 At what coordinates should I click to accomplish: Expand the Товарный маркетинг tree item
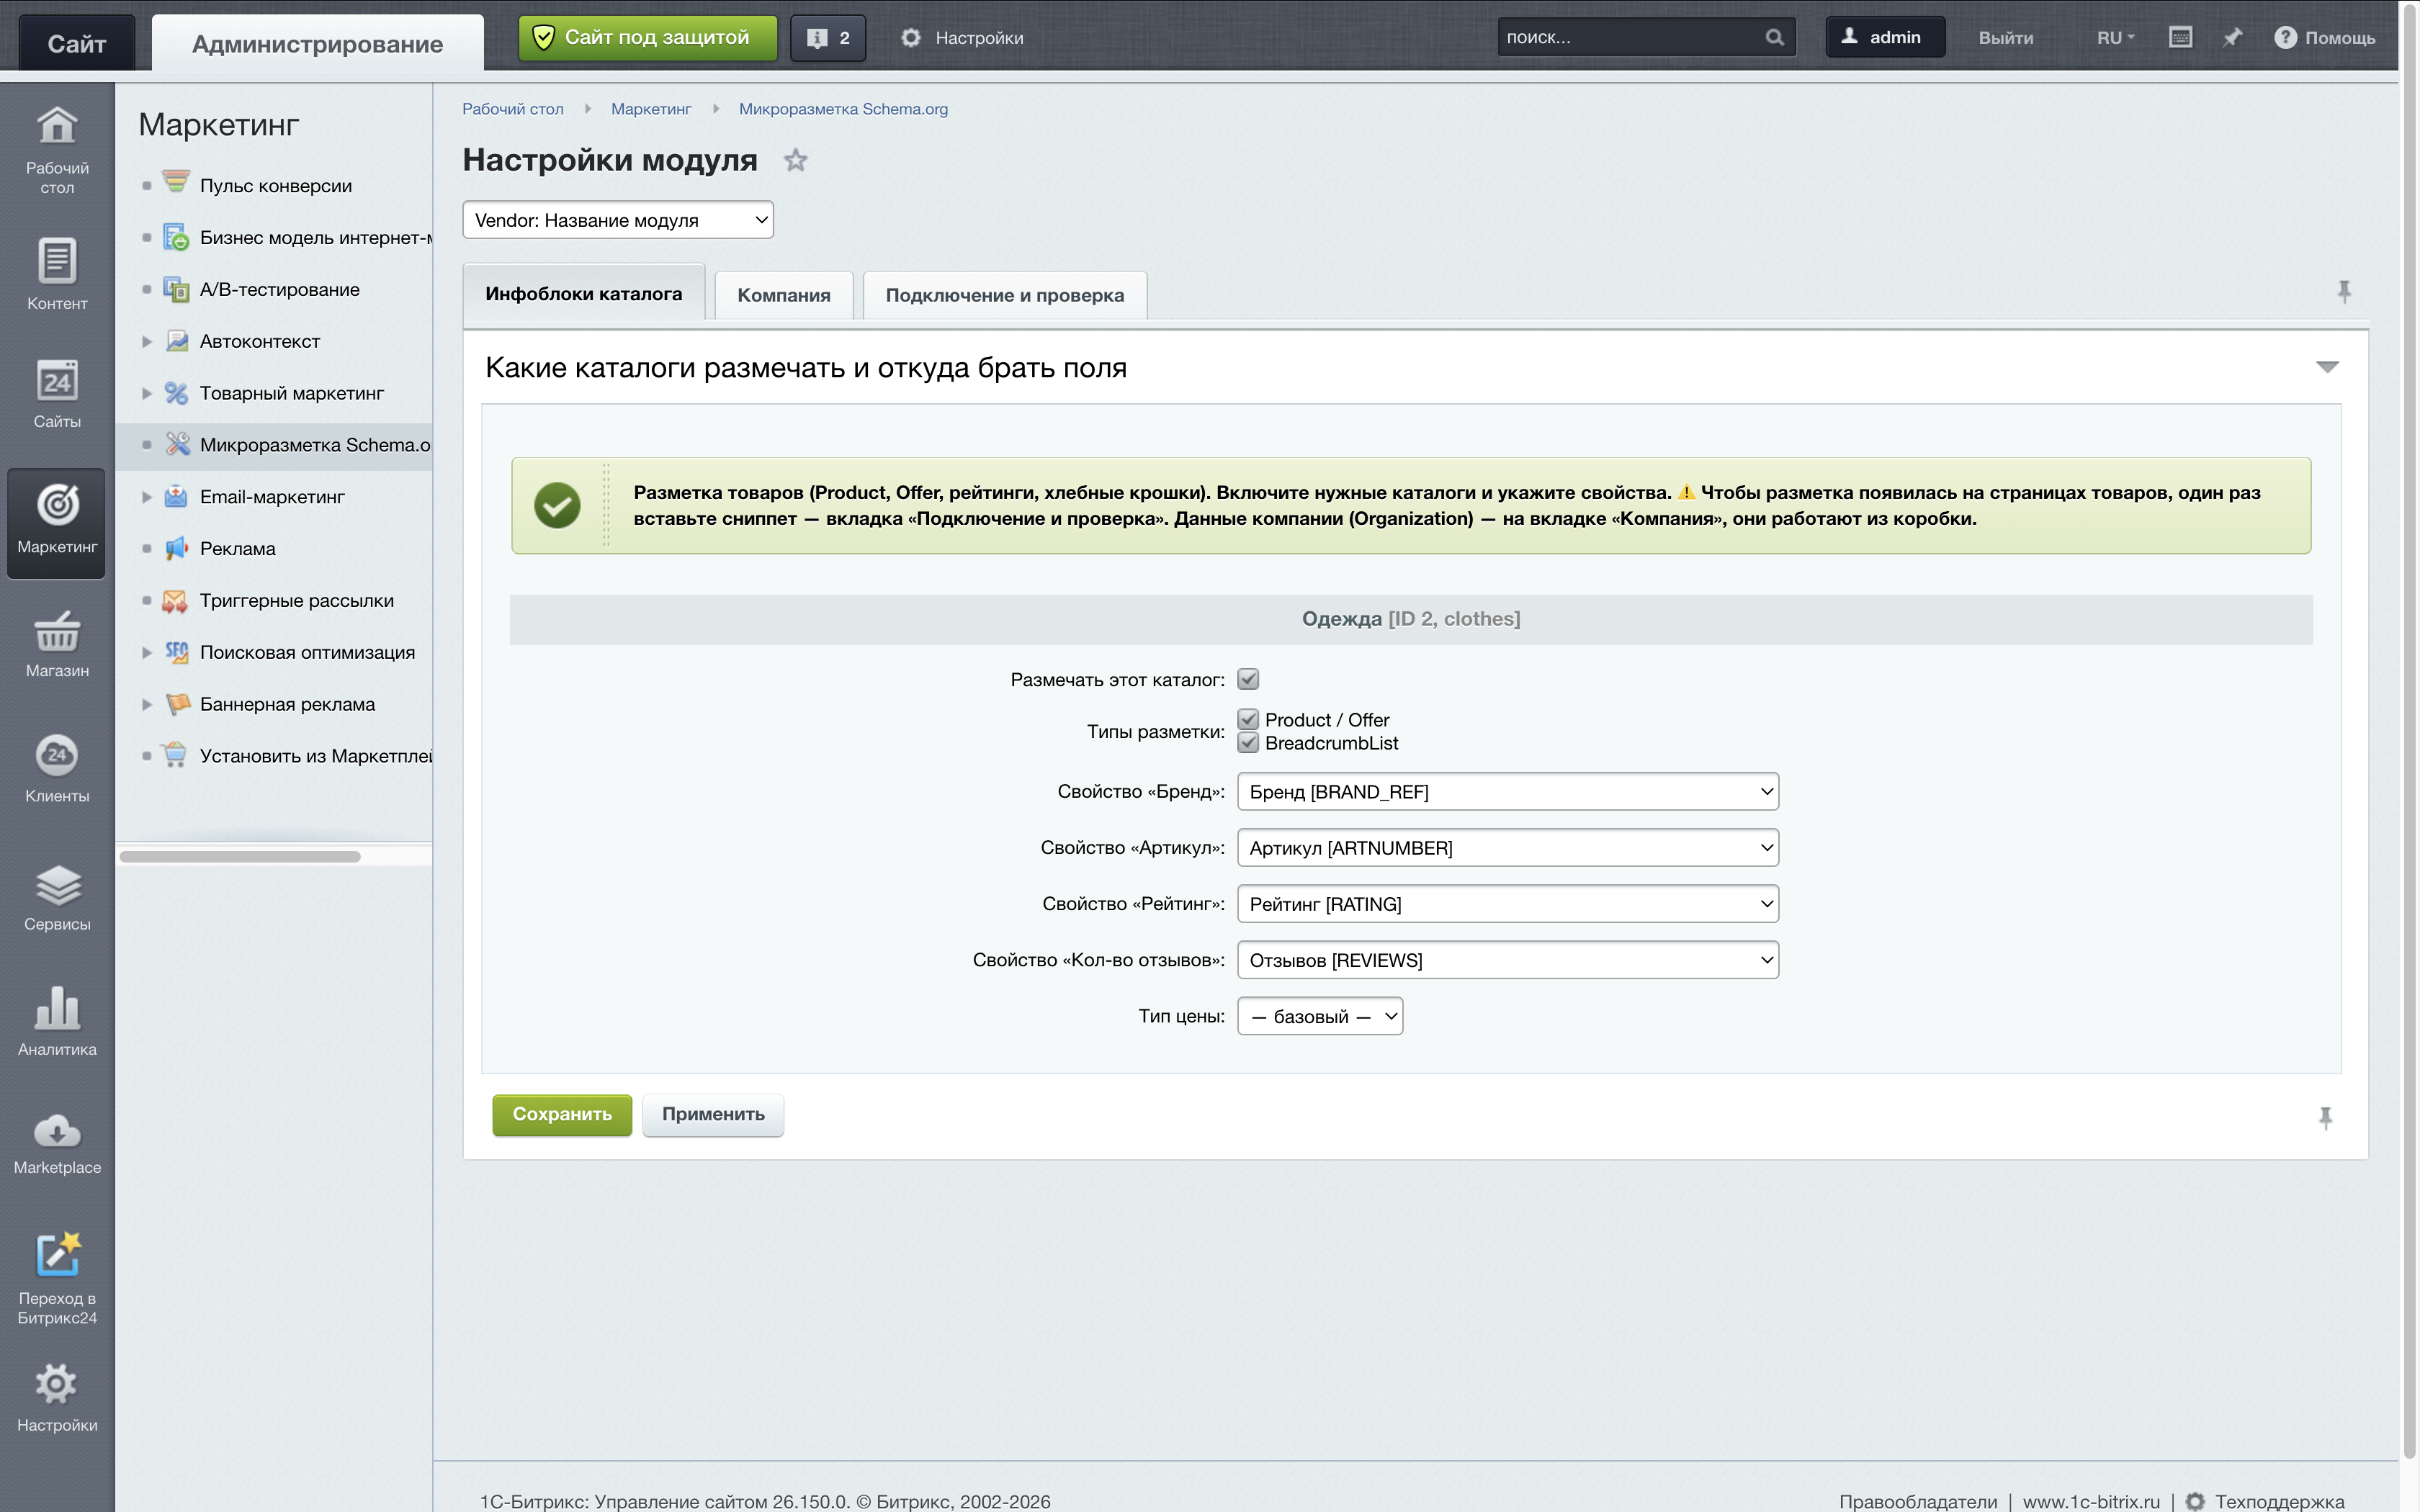pyautogui.click(x=147, y=393)
